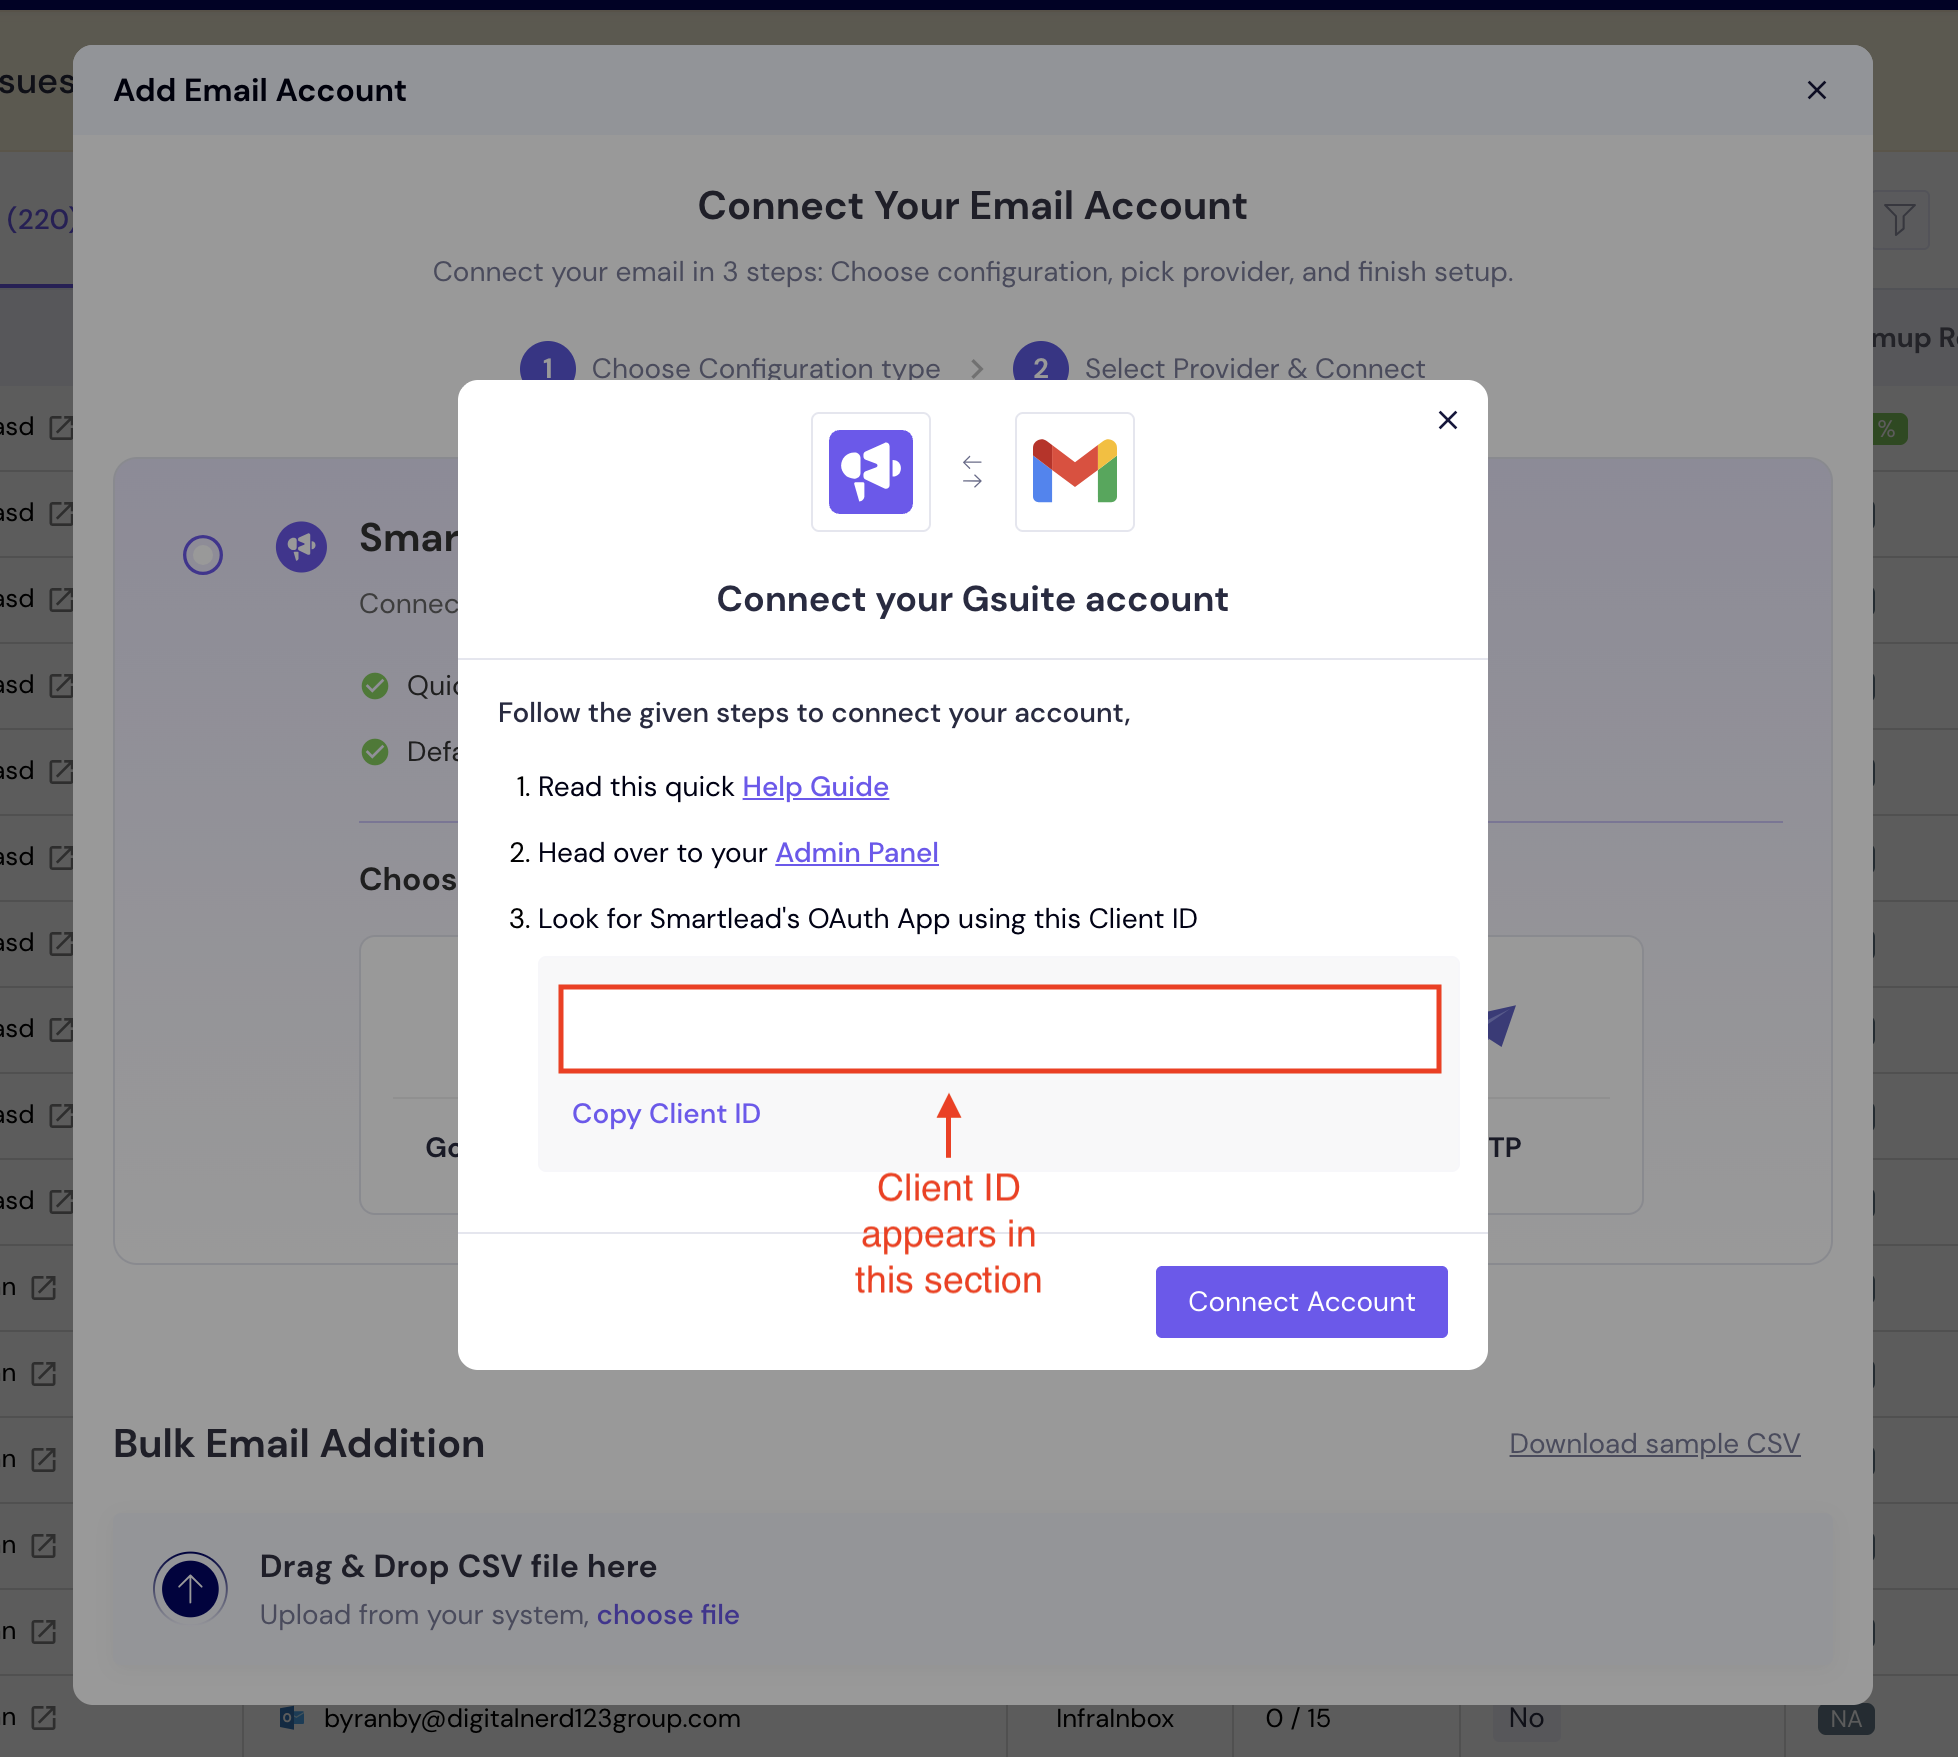
Task: Click the small Smartlead icon next to radio
Action: (301, 547)
